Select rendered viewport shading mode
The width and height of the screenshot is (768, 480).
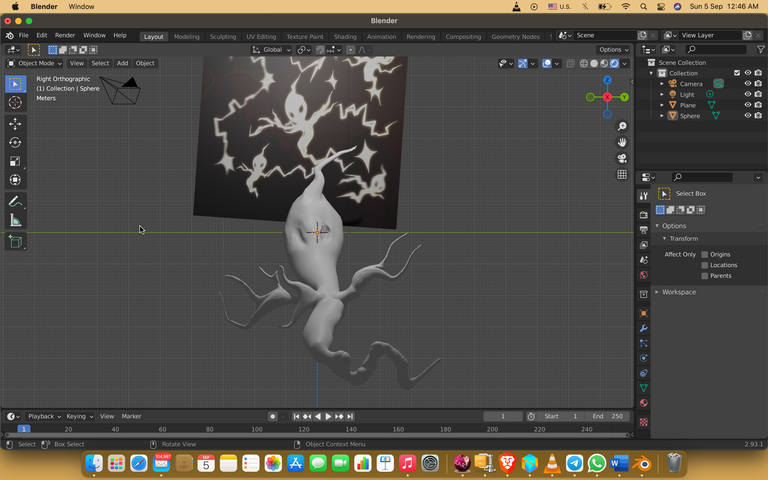pos(614,63)
